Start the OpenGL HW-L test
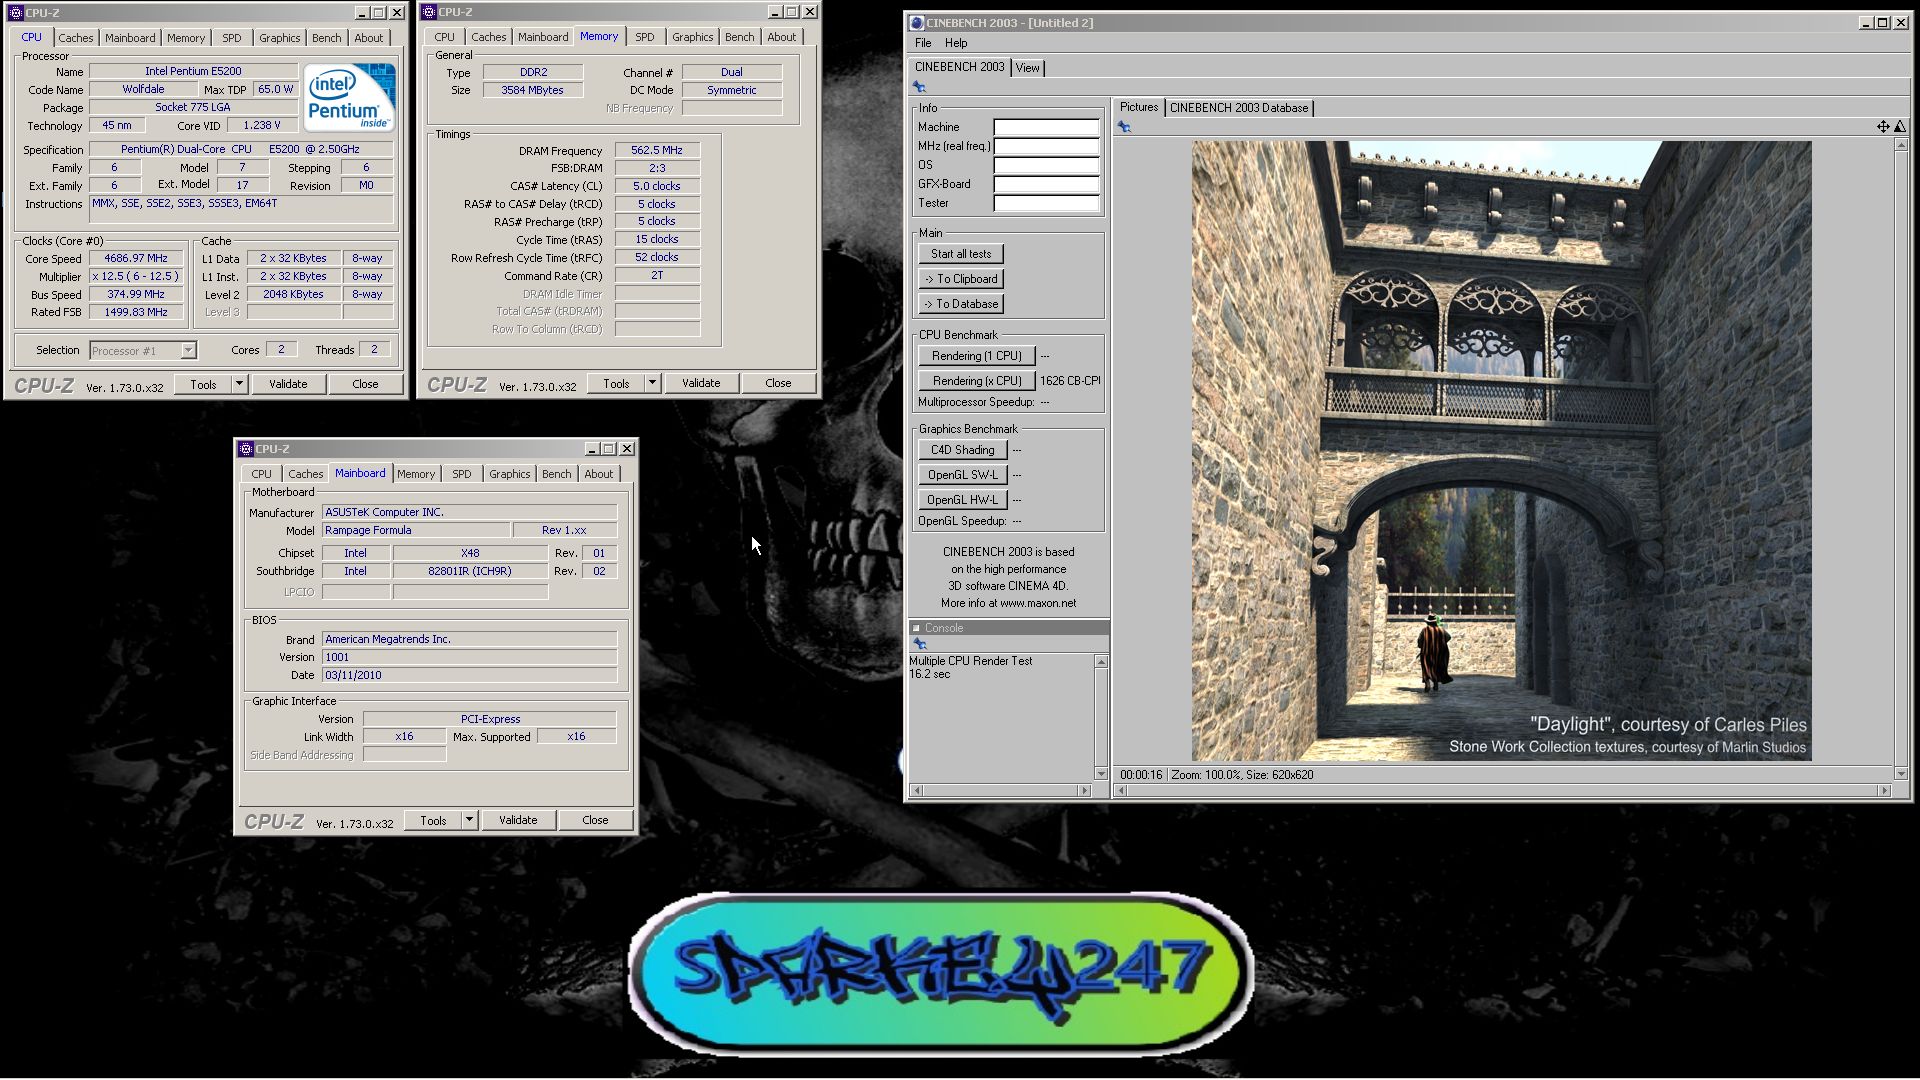The height and width of the screenshot is (1080, 1920). pos(962,500)
